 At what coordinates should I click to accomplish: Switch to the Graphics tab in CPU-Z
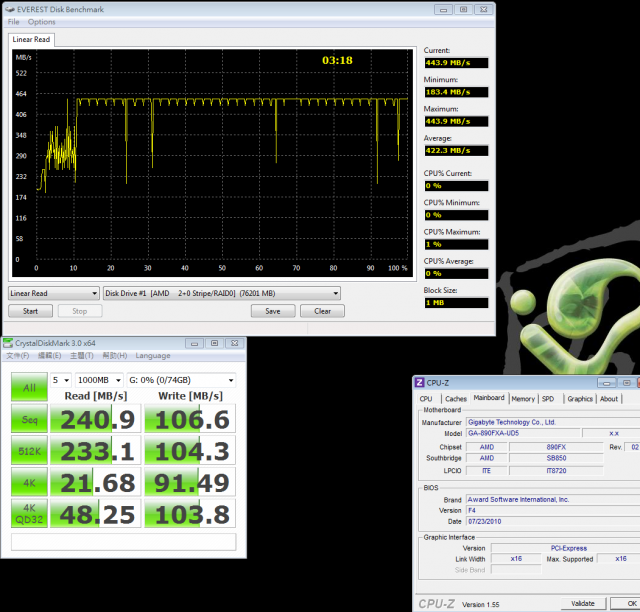click(580, 399)
